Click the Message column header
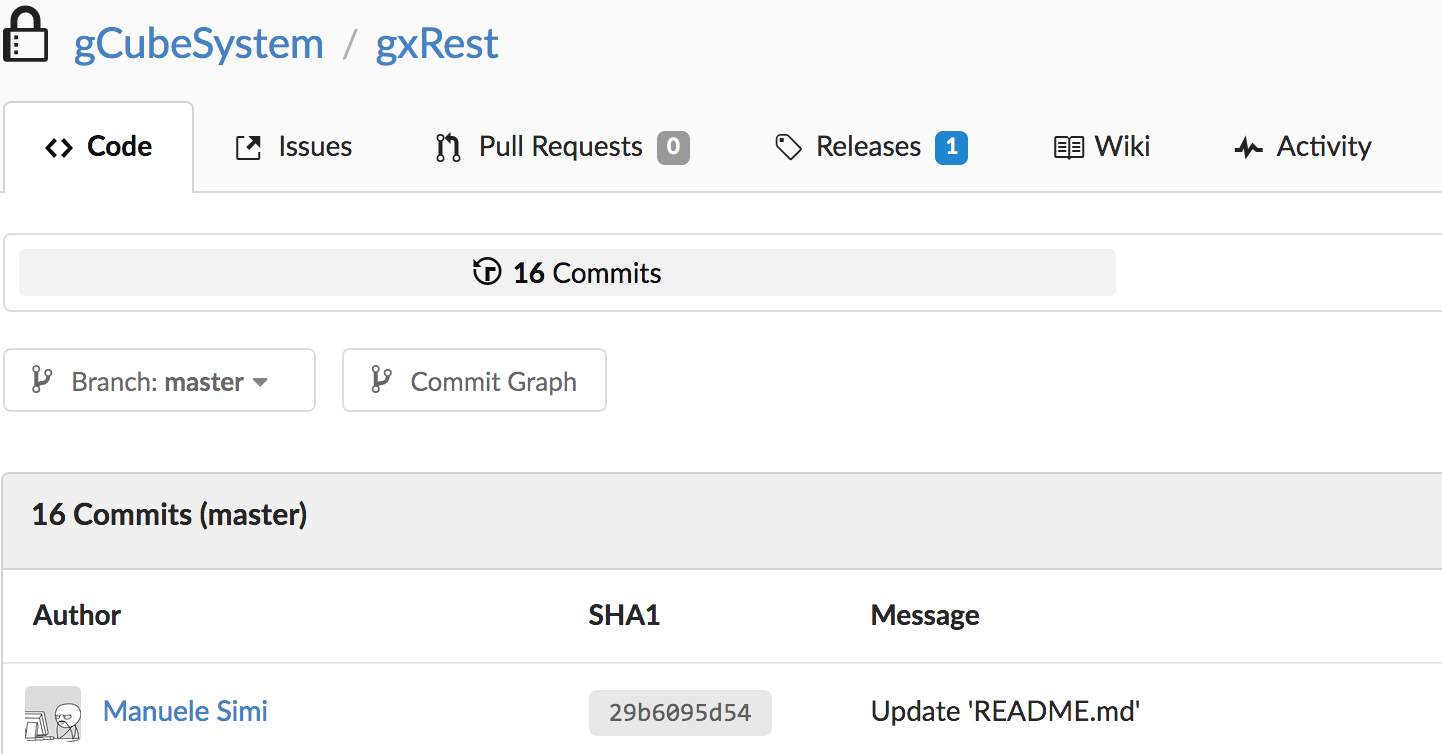 coord(925,615)
